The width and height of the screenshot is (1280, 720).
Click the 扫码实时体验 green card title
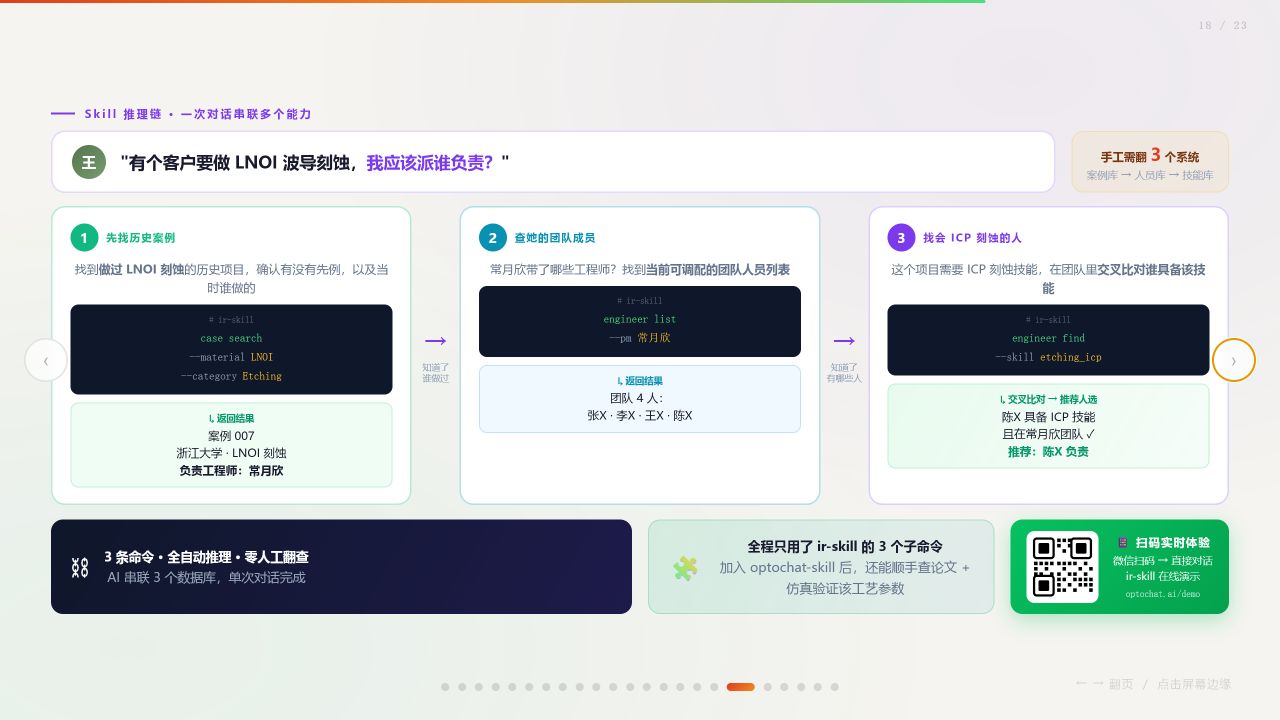pos(1172,542)
